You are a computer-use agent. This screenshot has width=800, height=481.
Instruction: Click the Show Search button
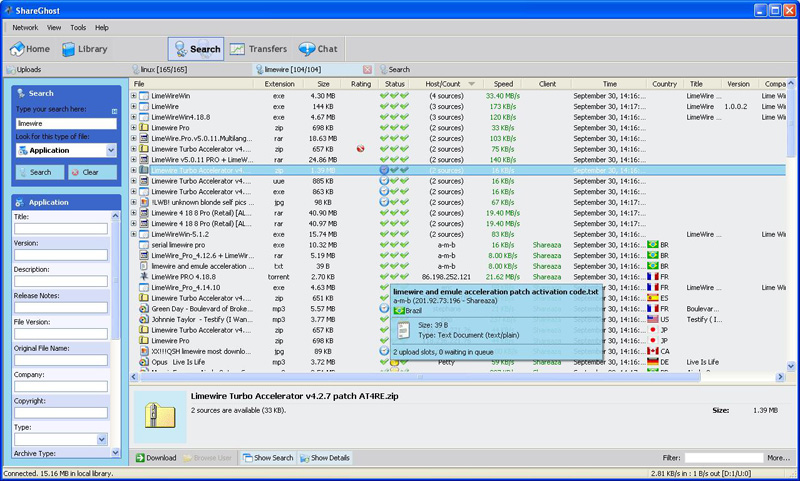268,458
